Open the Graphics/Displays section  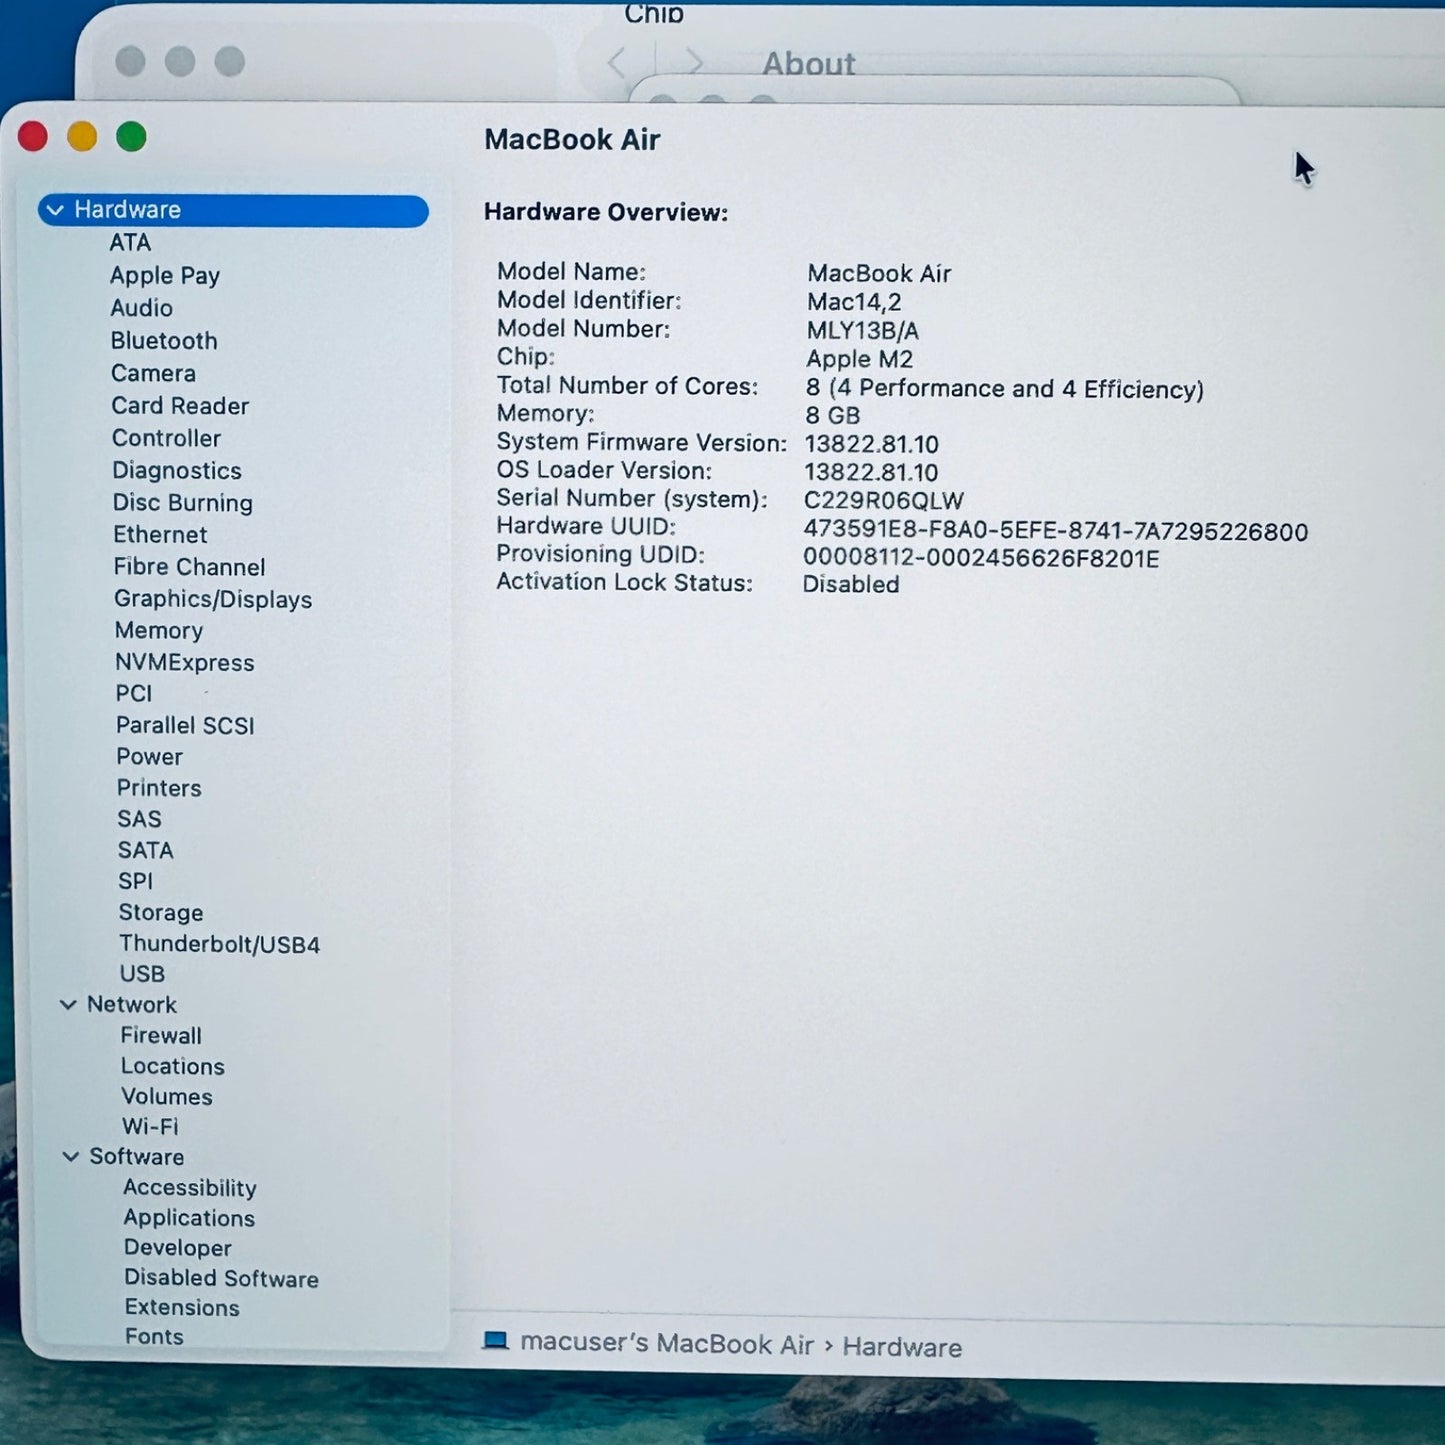pos(213,599)
